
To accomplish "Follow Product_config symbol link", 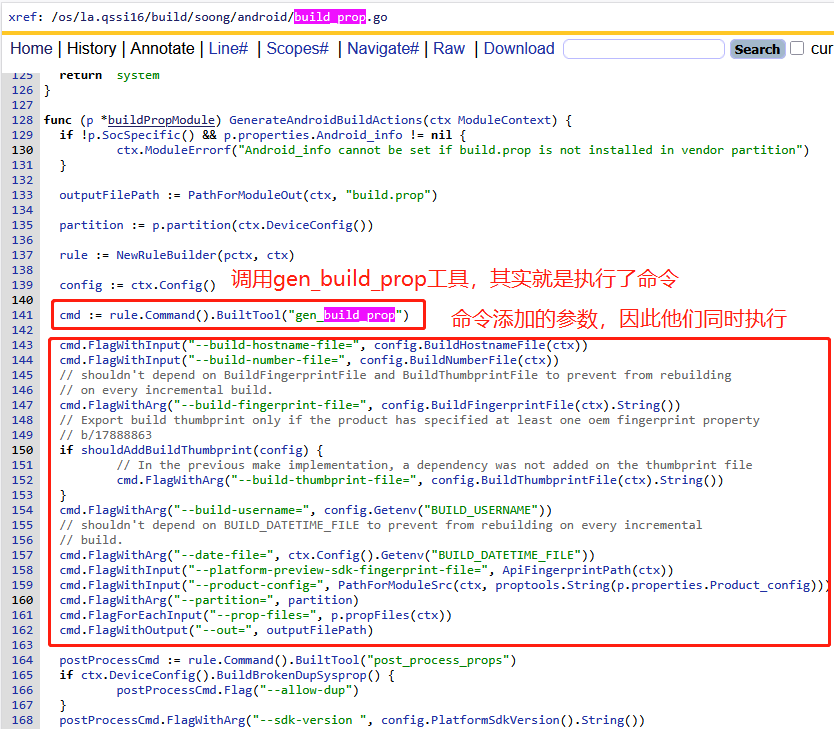I will [x=760, y=585].
